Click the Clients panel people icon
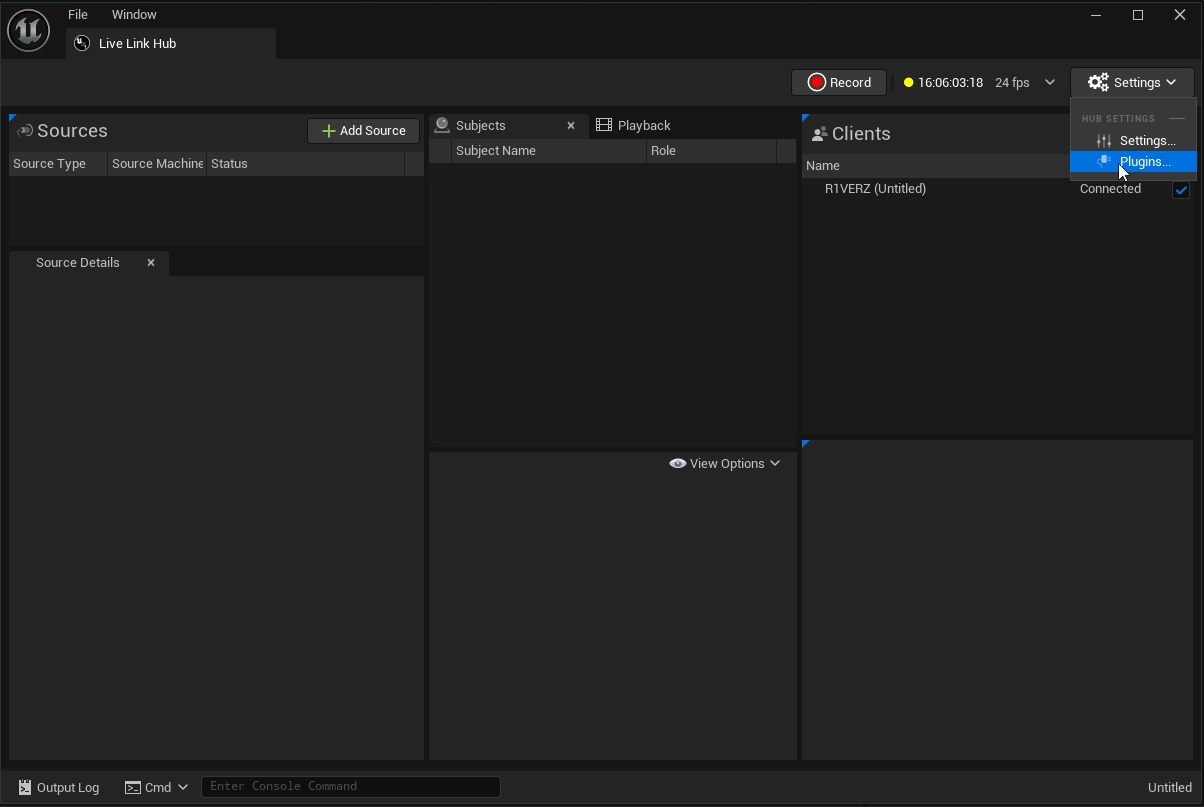 point(819,134)
